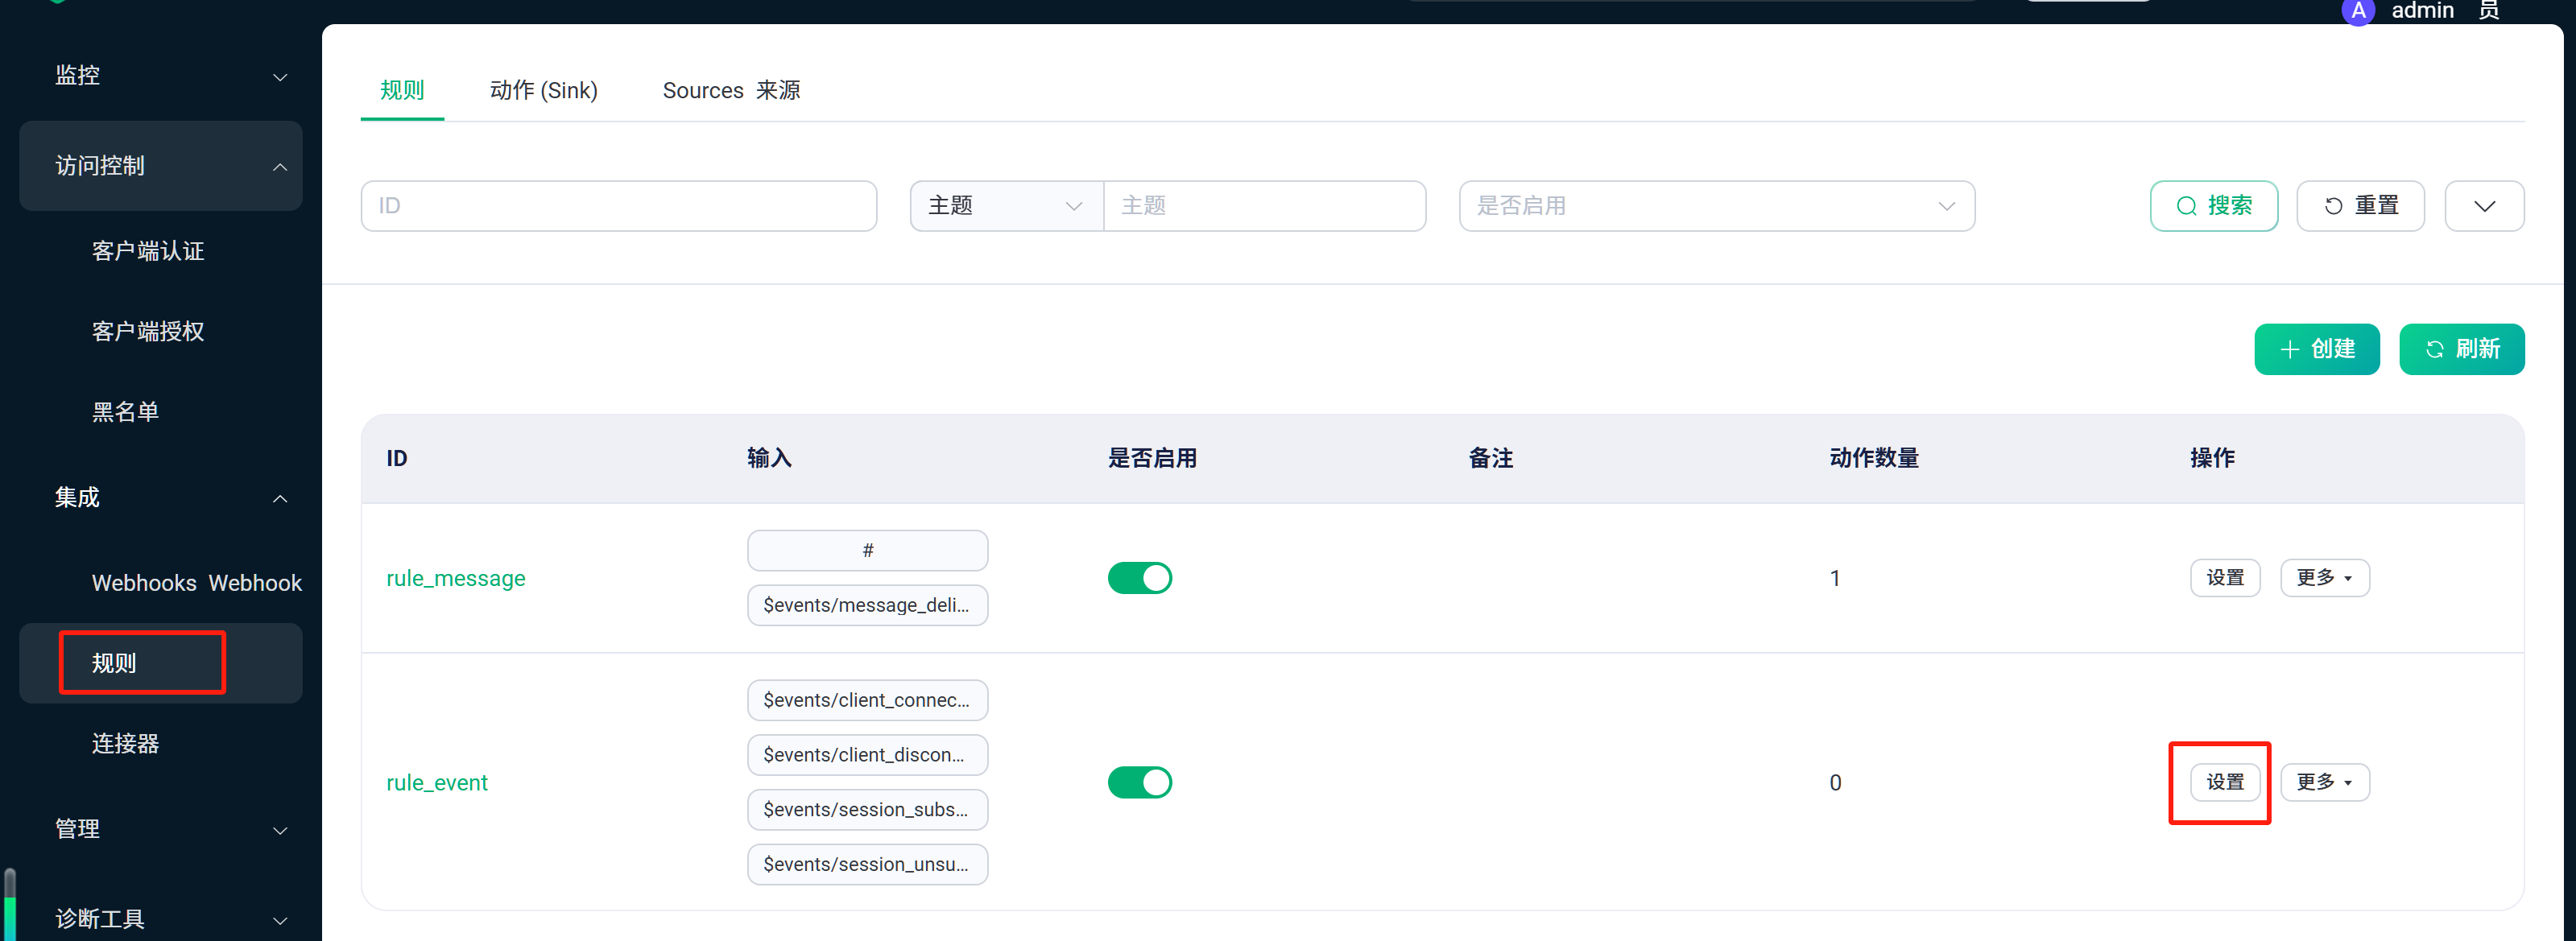This screenshot has height=941, width=2576.
Task: Click the sidebar scrollbar thumb
Action: pyautogui.click(x=10, y=905)
